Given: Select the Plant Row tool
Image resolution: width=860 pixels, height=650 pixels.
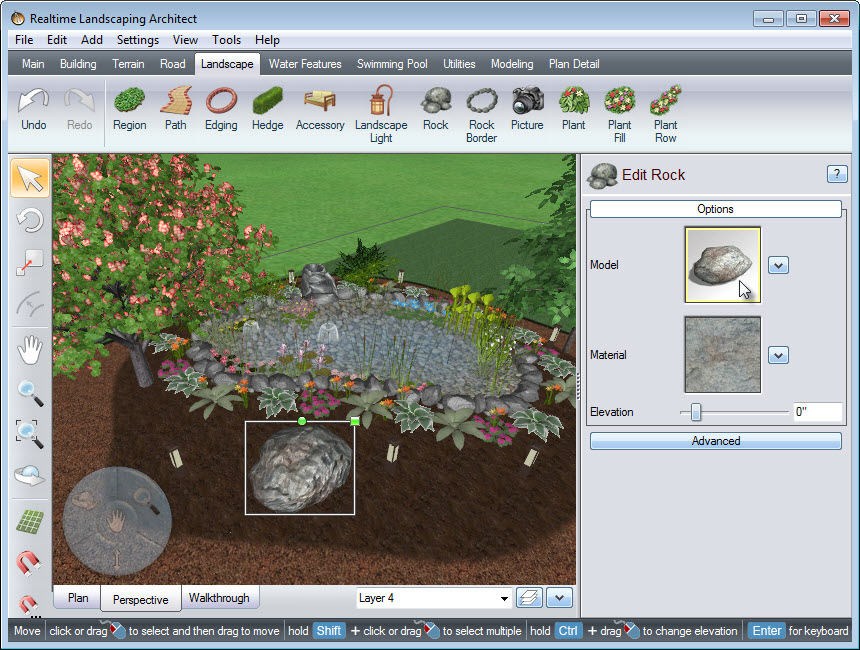Looking at the screenshot, I should click(665, 115).
